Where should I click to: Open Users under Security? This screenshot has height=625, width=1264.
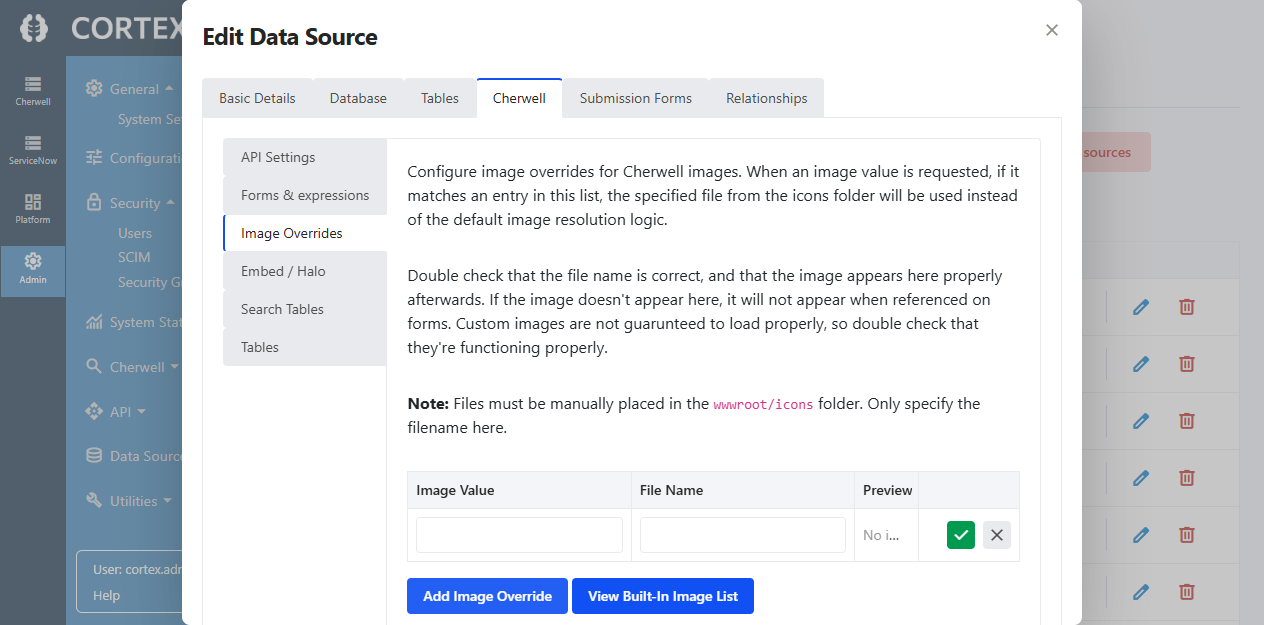click(x=135, y=232)
